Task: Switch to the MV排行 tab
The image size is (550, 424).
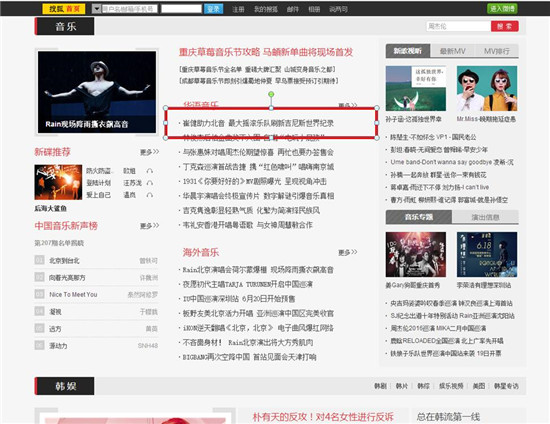Action: 497,51
